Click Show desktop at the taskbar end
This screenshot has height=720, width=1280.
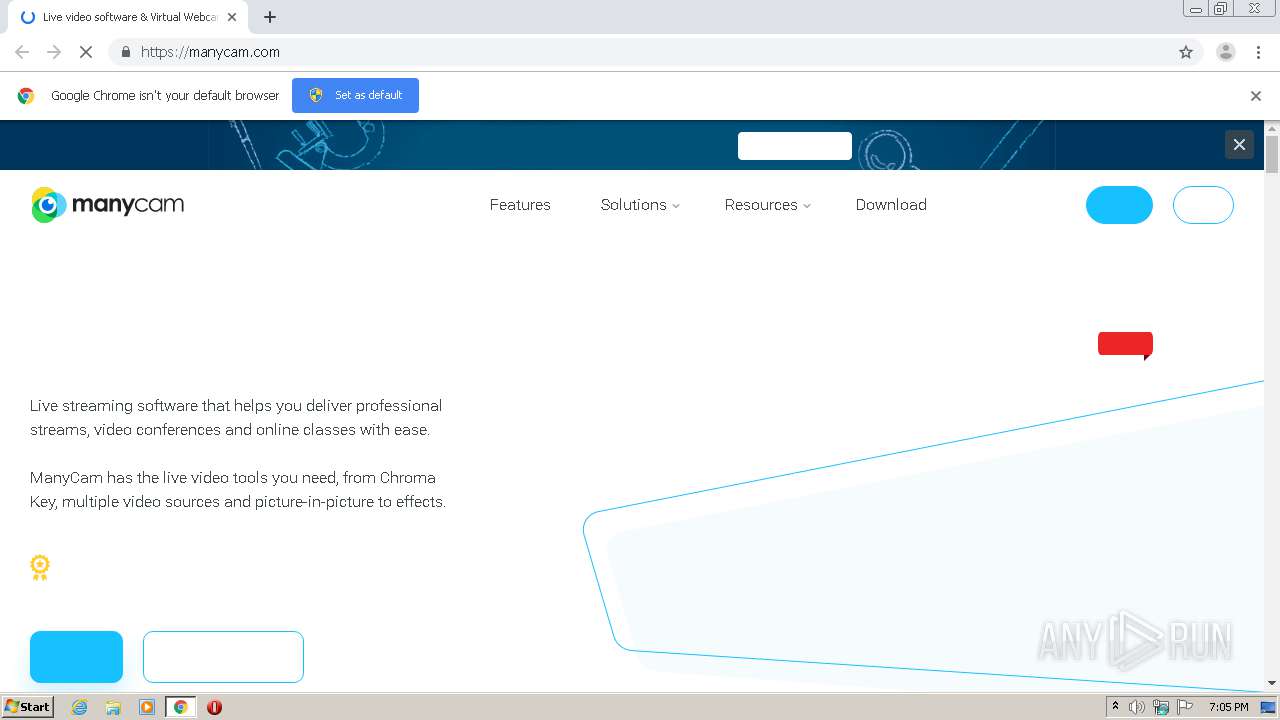1269,707
